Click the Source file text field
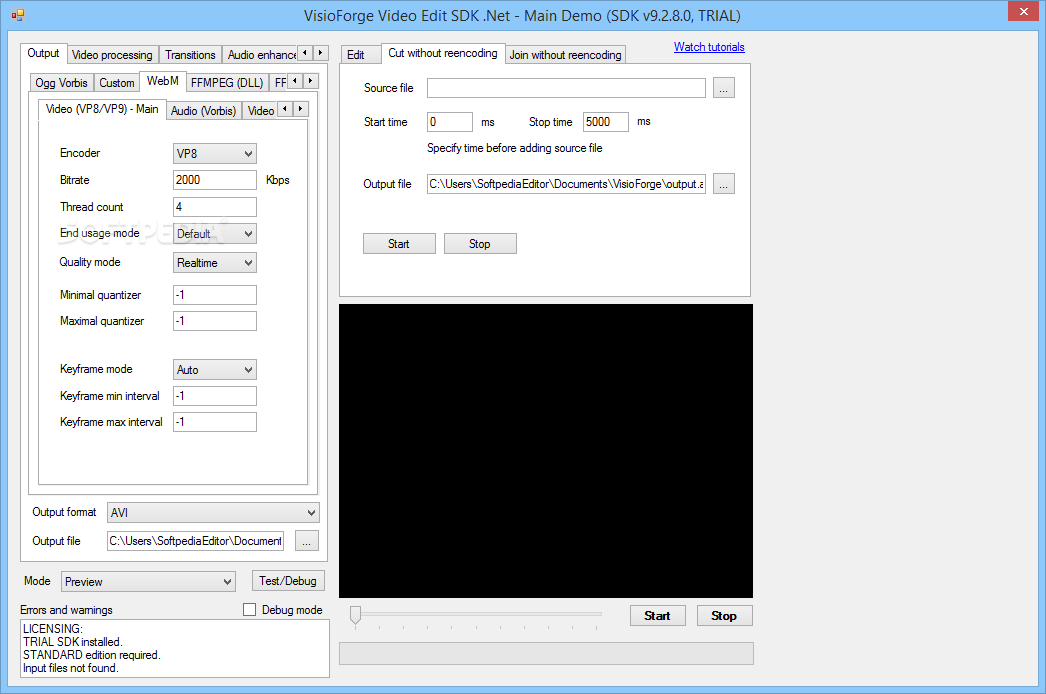 [566, 88]
